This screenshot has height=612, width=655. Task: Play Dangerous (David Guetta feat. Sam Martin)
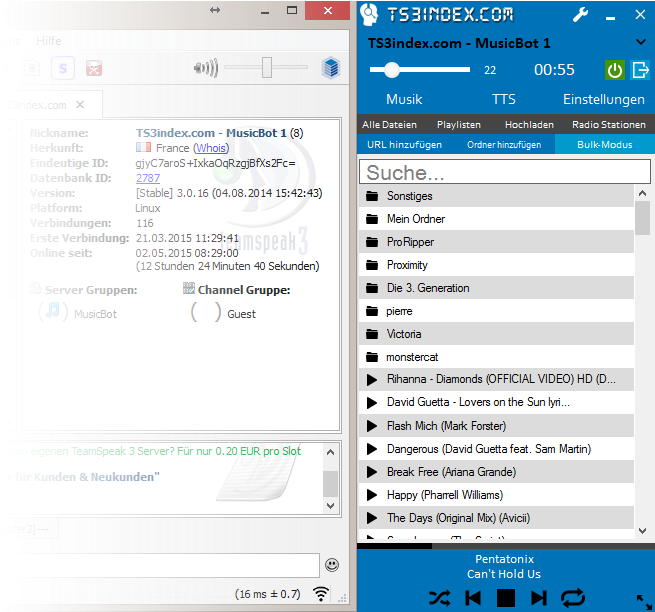(x=371, y=449)
